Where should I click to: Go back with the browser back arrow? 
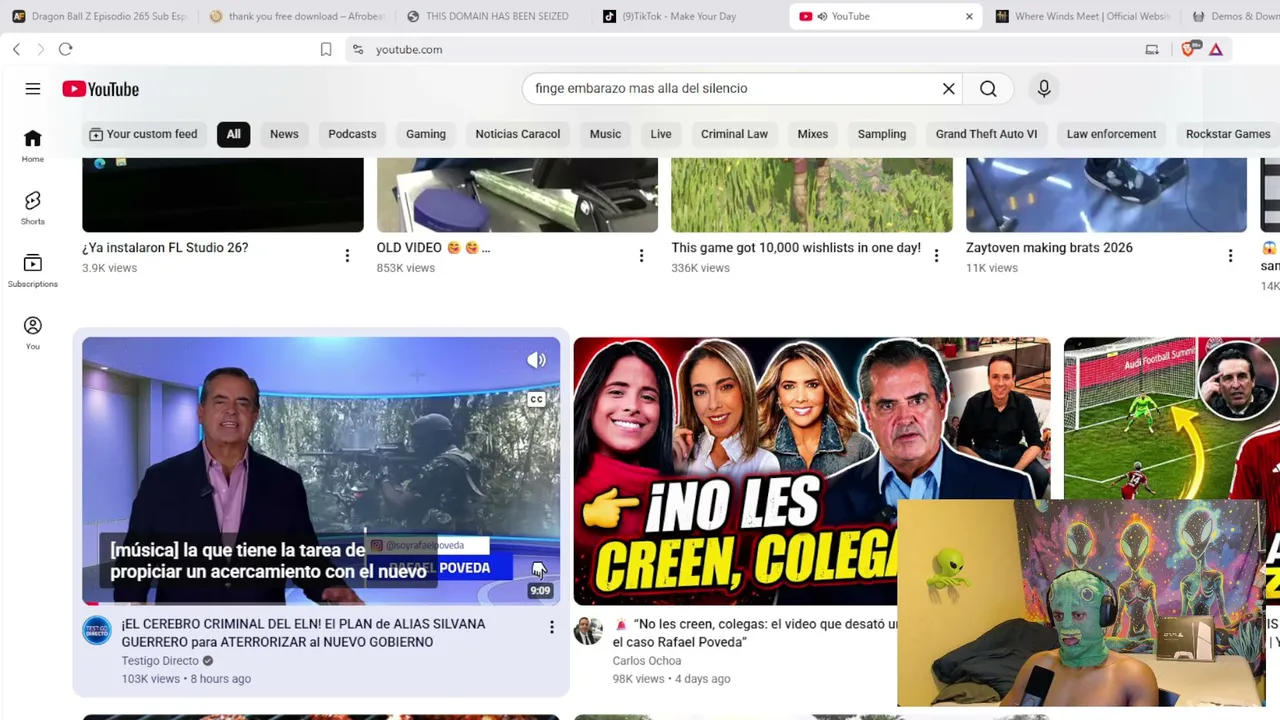pyautogui.click(x=16, y=49)
